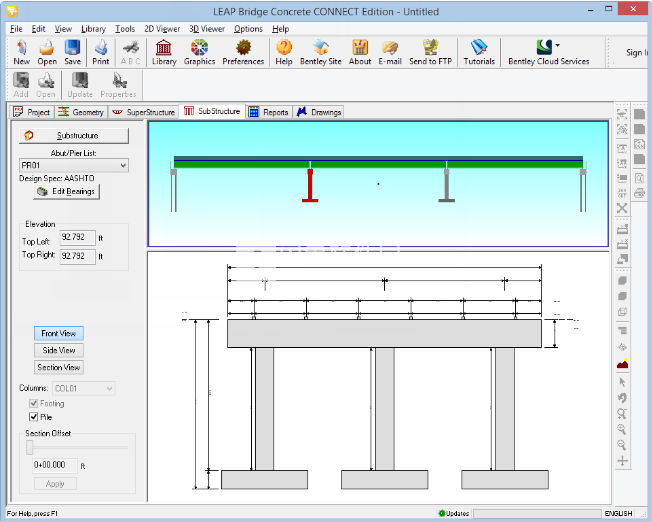Click the New file toolbar icon

click(x=22, y=52)
